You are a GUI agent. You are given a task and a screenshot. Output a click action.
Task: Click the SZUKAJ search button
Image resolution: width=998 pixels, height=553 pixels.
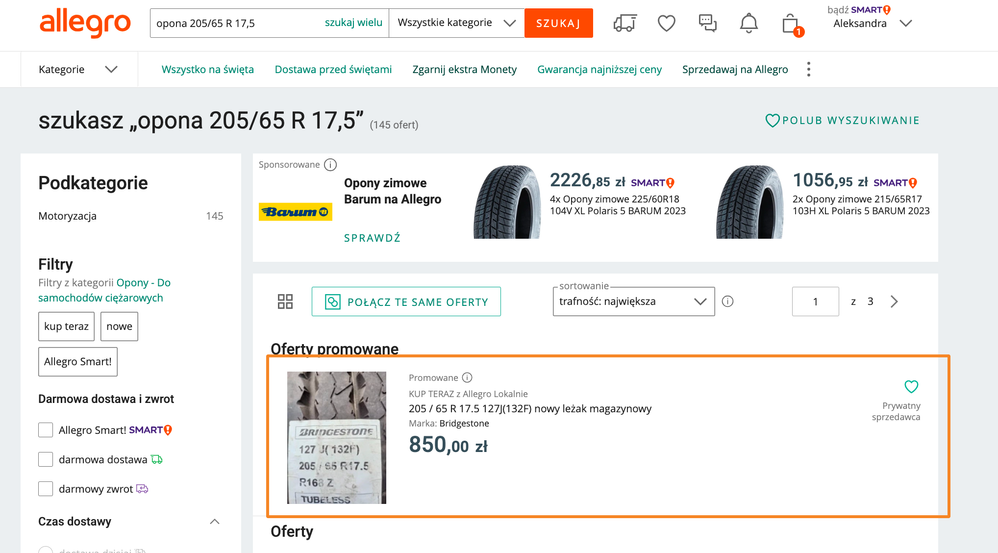pos(558,23)
